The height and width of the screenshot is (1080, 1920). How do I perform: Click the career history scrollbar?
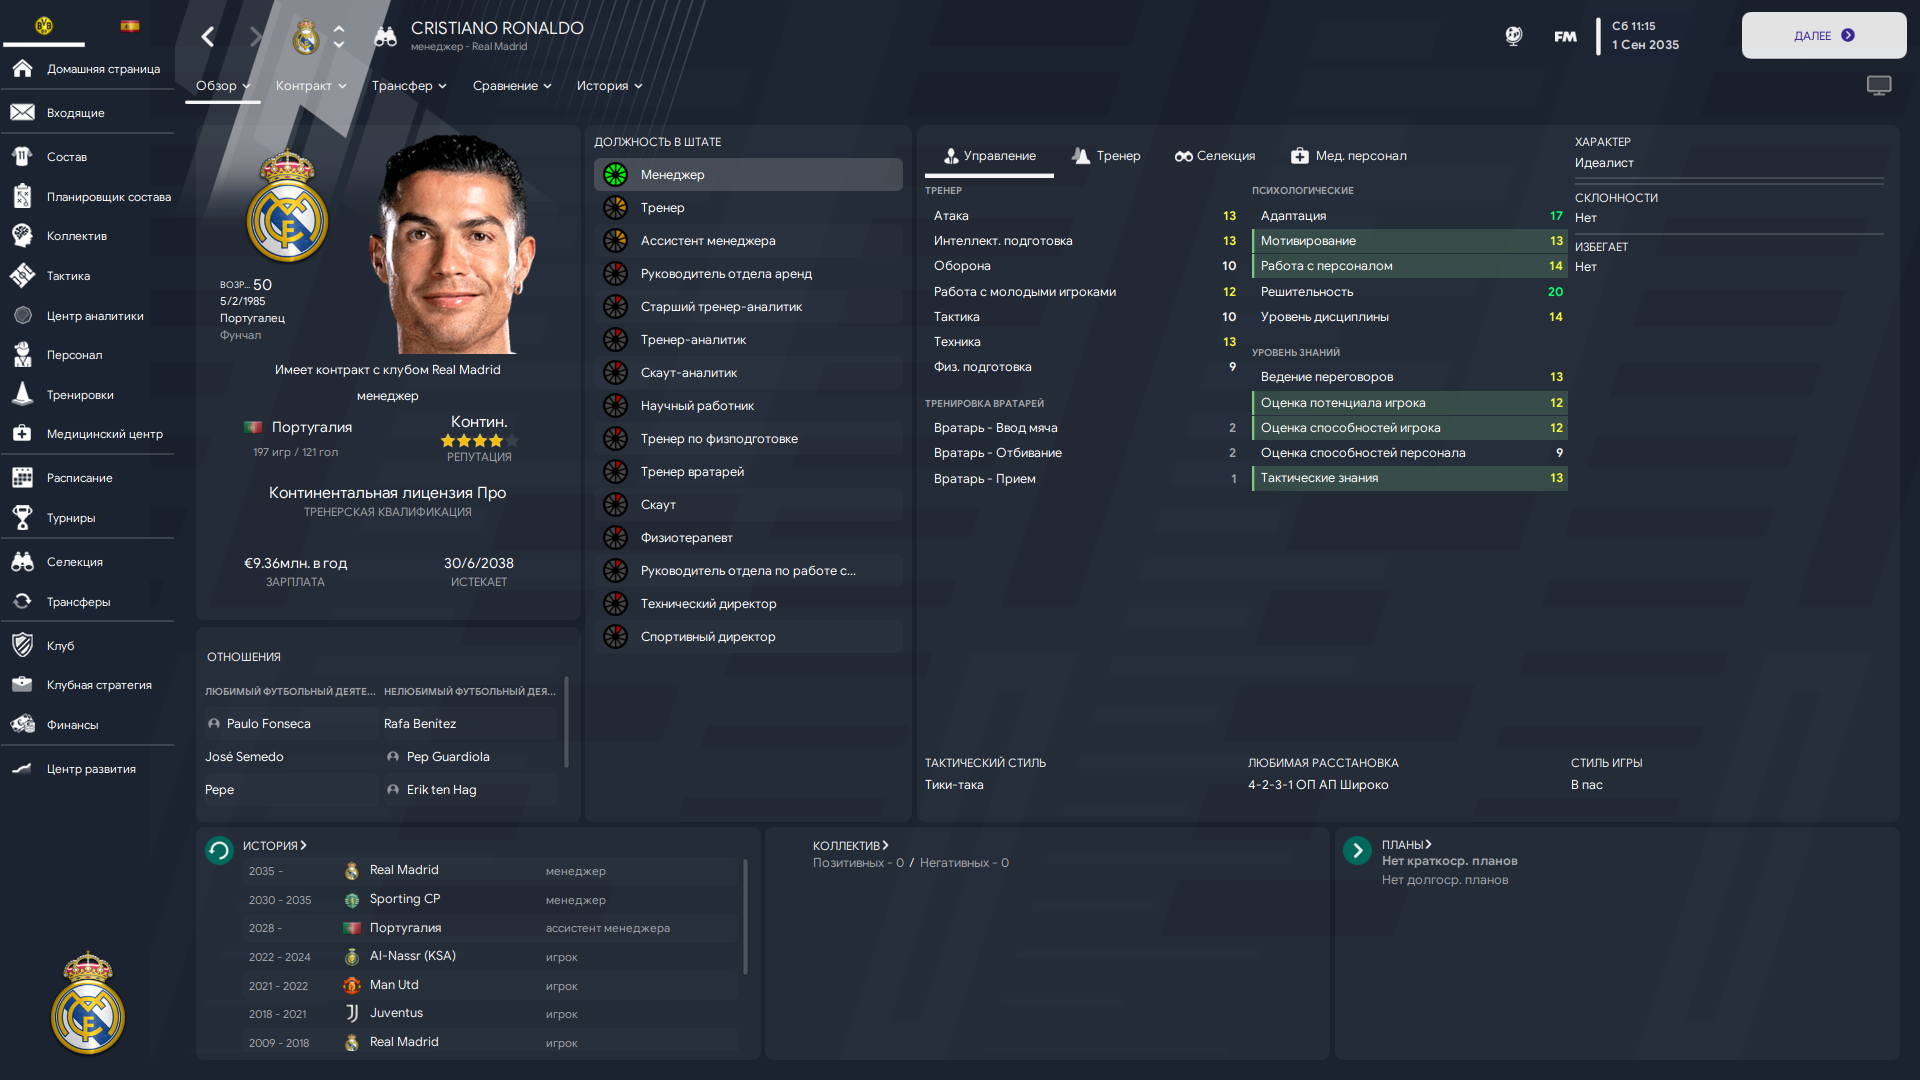click(746, 916)
